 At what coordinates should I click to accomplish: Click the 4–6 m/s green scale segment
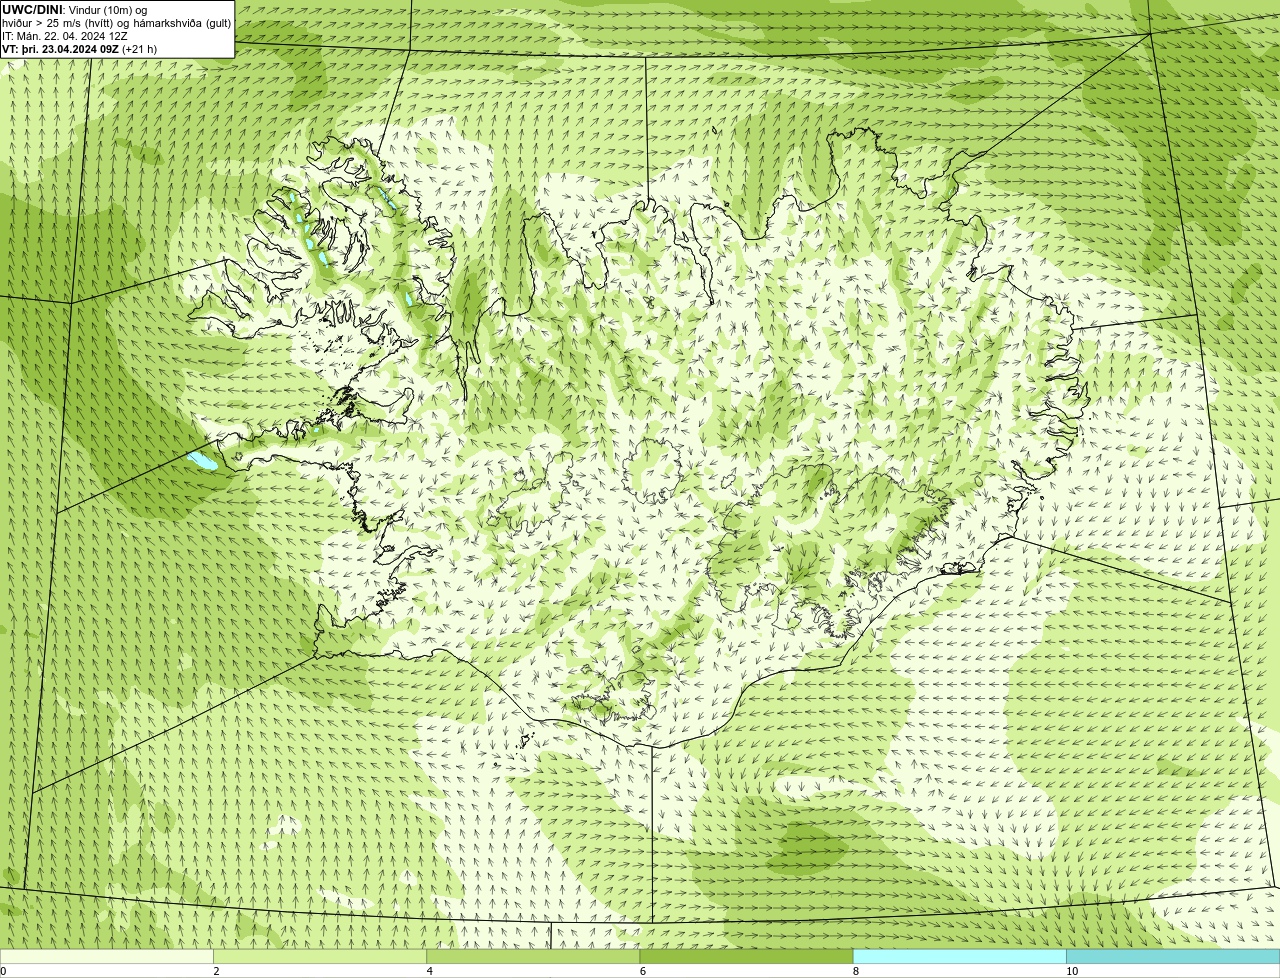pos(533,956)
